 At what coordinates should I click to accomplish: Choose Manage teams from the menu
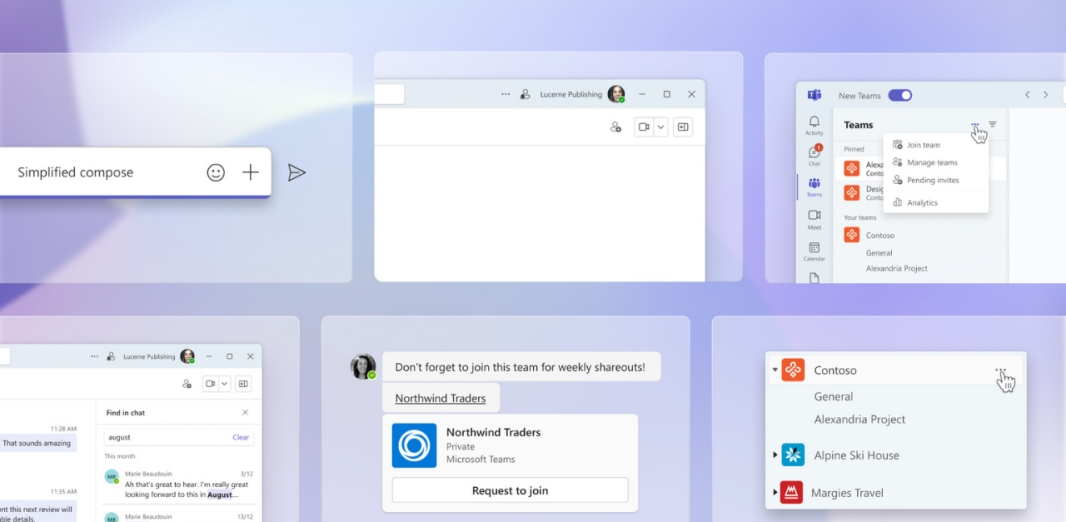(935, 162)
